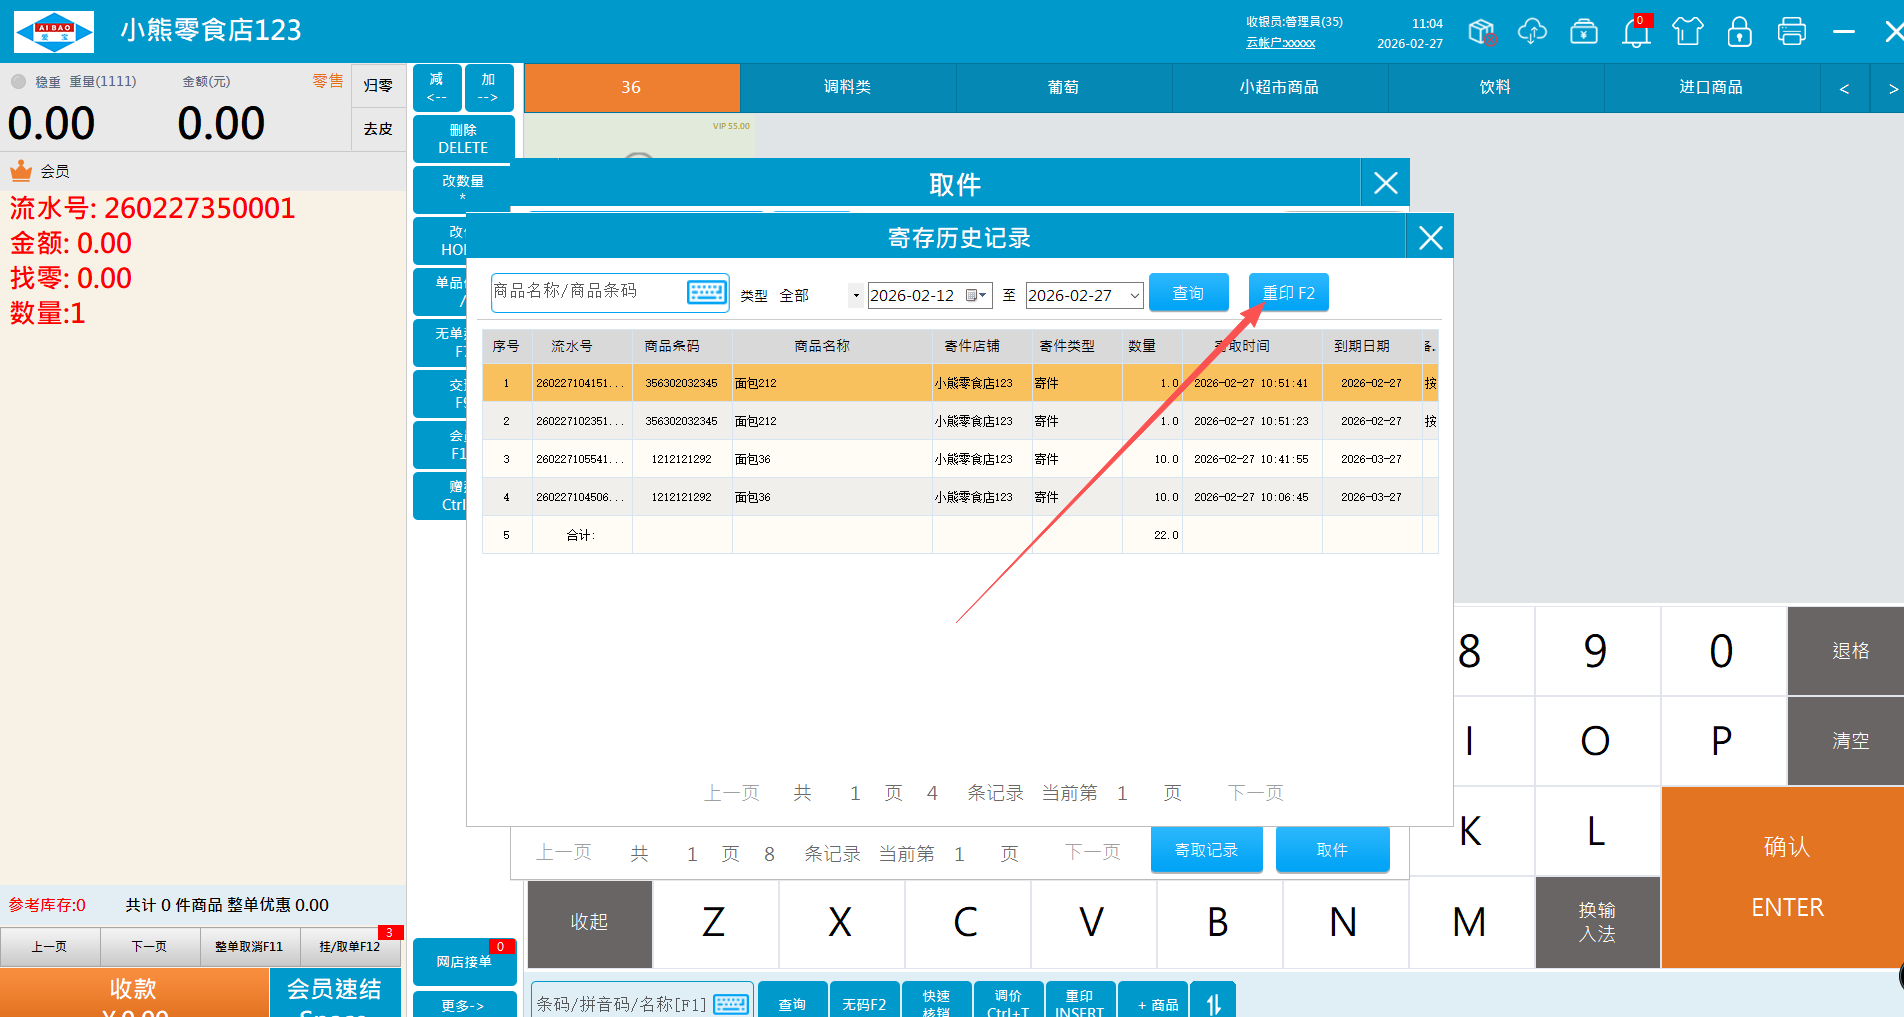This screenshot has height=1017, width=1904.
Task: Click the 查询 button in history dialog
Action: 1188,293
